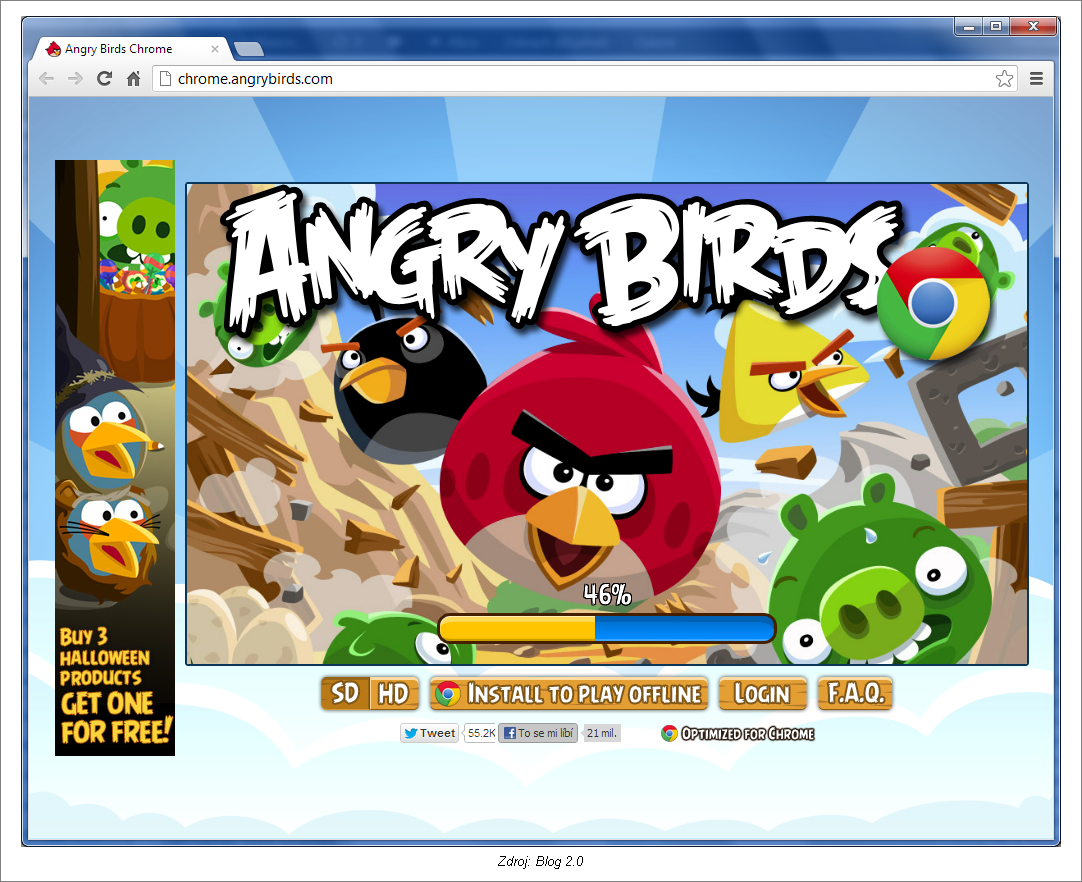
Task: Open the Chrome hamburger menu
Action: point(1036,79)
